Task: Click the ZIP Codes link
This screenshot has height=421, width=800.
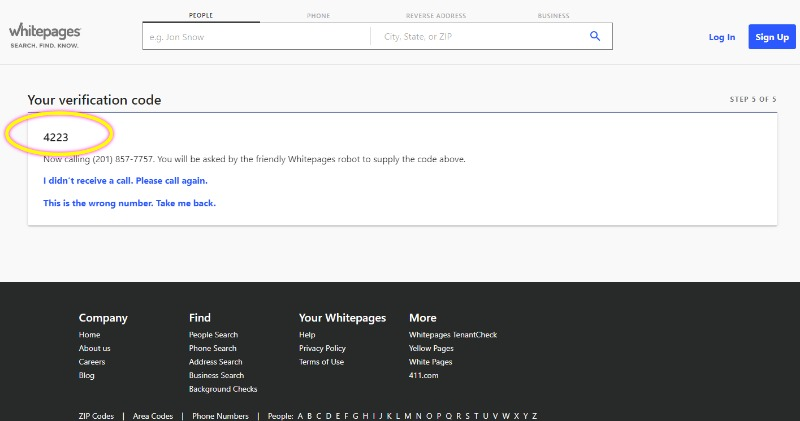Action: [96, 416]
